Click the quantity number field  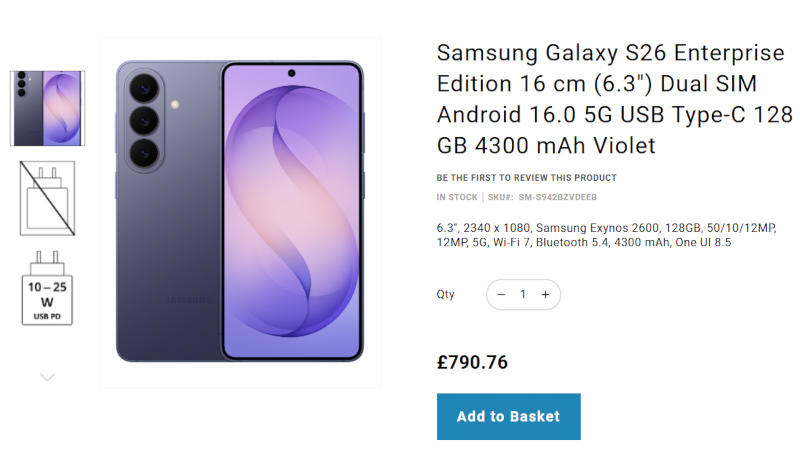point(523,295)
